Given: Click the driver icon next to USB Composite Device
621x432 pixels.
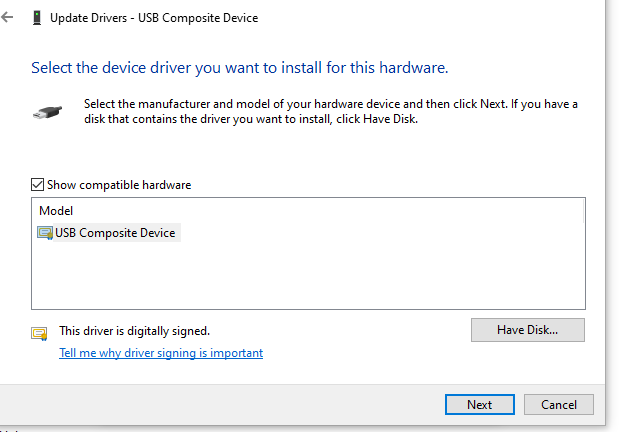Looking at the screenshot, I should click(45, 233).
